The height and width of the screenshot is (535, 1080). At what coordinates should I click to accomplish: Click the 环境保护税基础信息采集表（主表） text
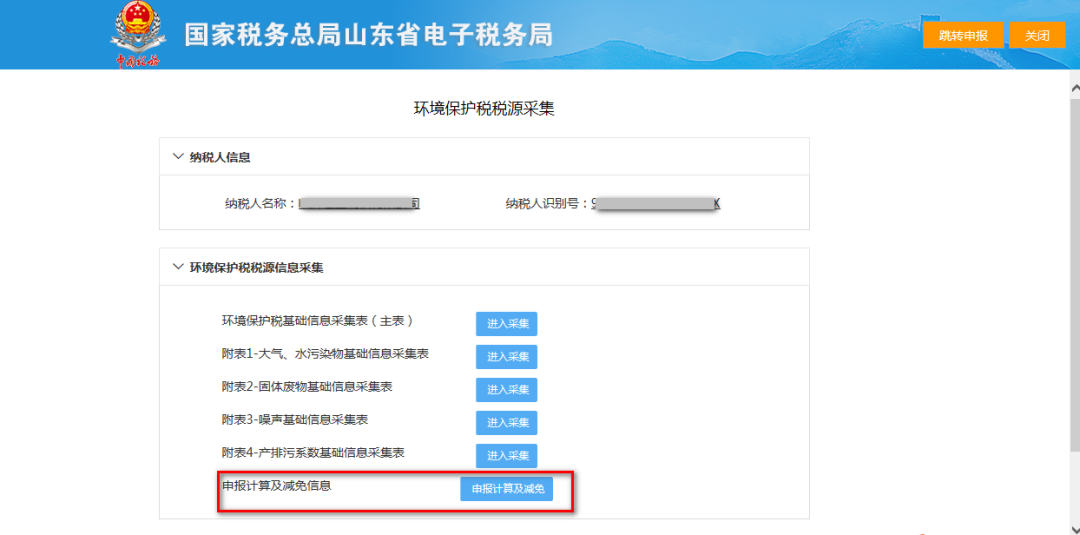point(318,321)
